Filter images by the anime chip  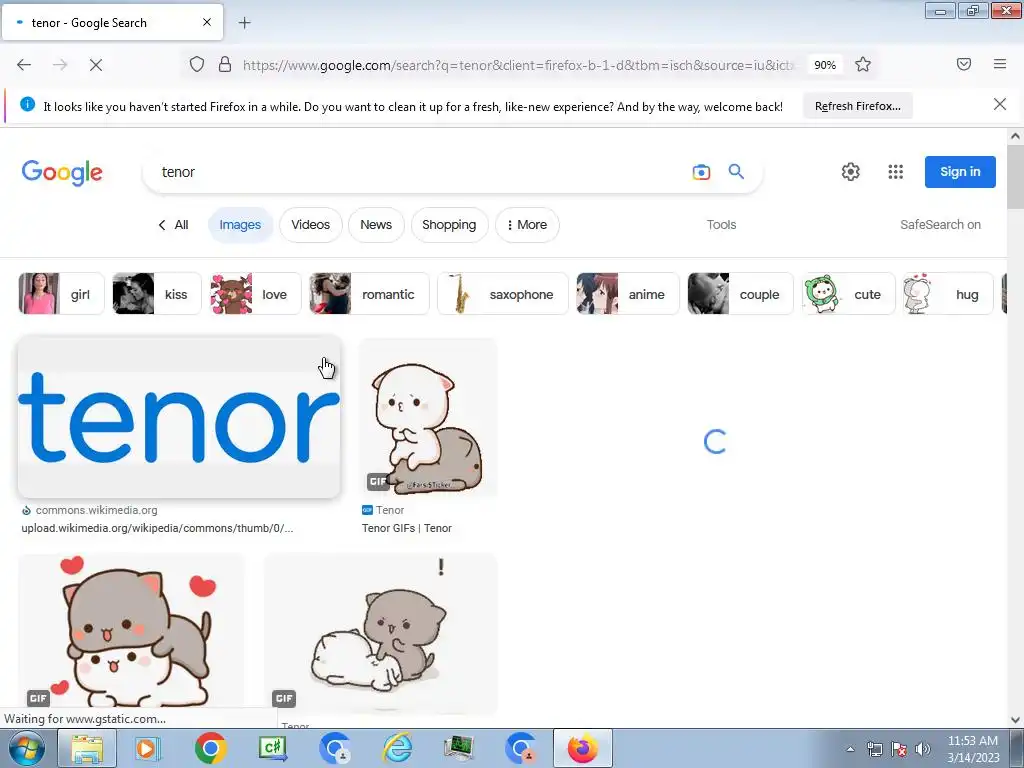628,294
